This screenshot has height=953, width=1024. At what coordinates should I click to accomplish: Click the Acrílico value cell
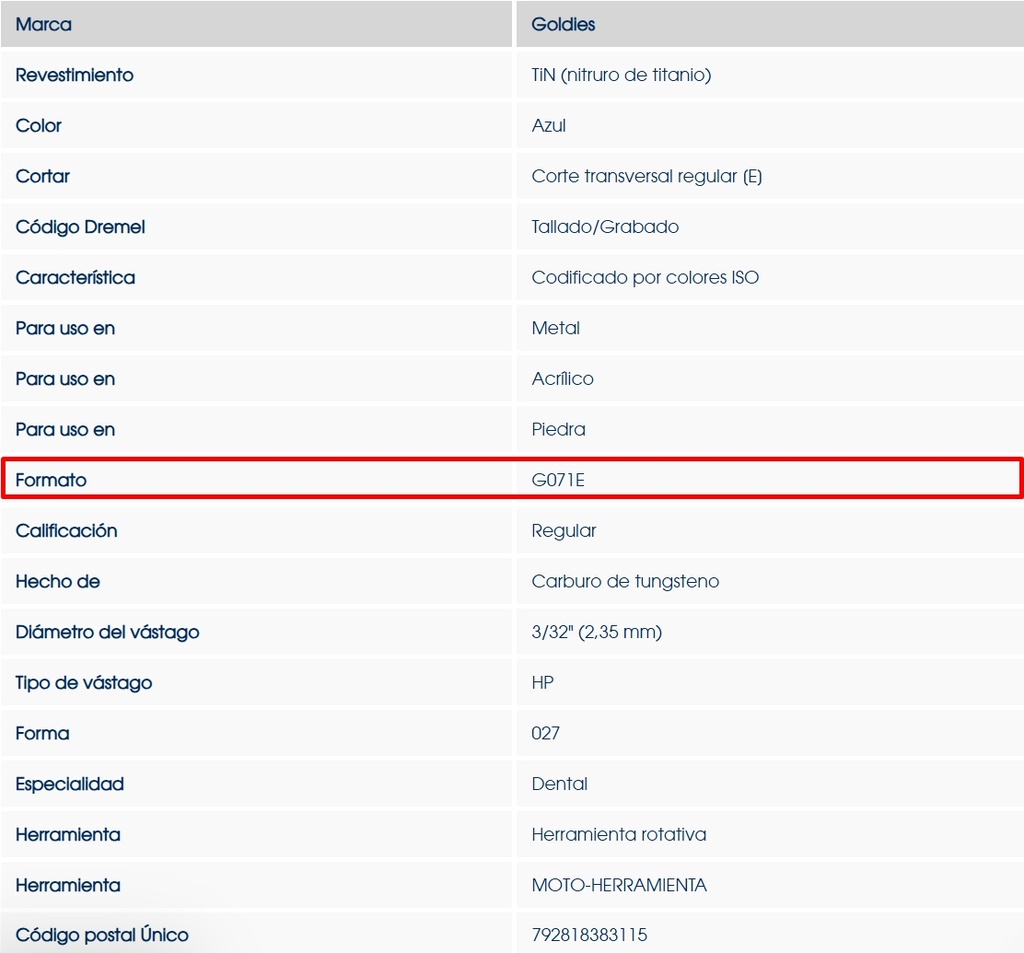562,379
